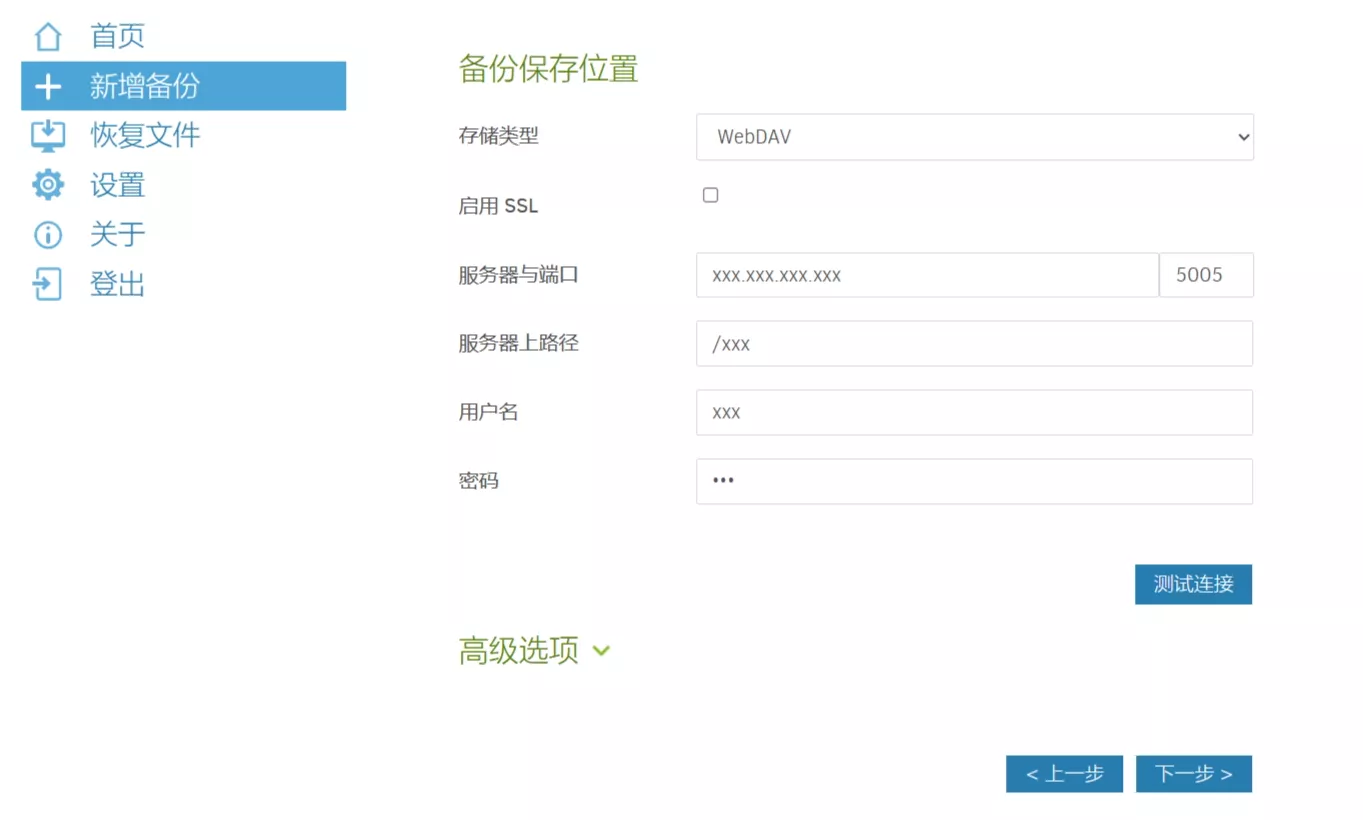Click the 测试连接 button
The width and height of the screenshot is (1363, 820).
1193,585
